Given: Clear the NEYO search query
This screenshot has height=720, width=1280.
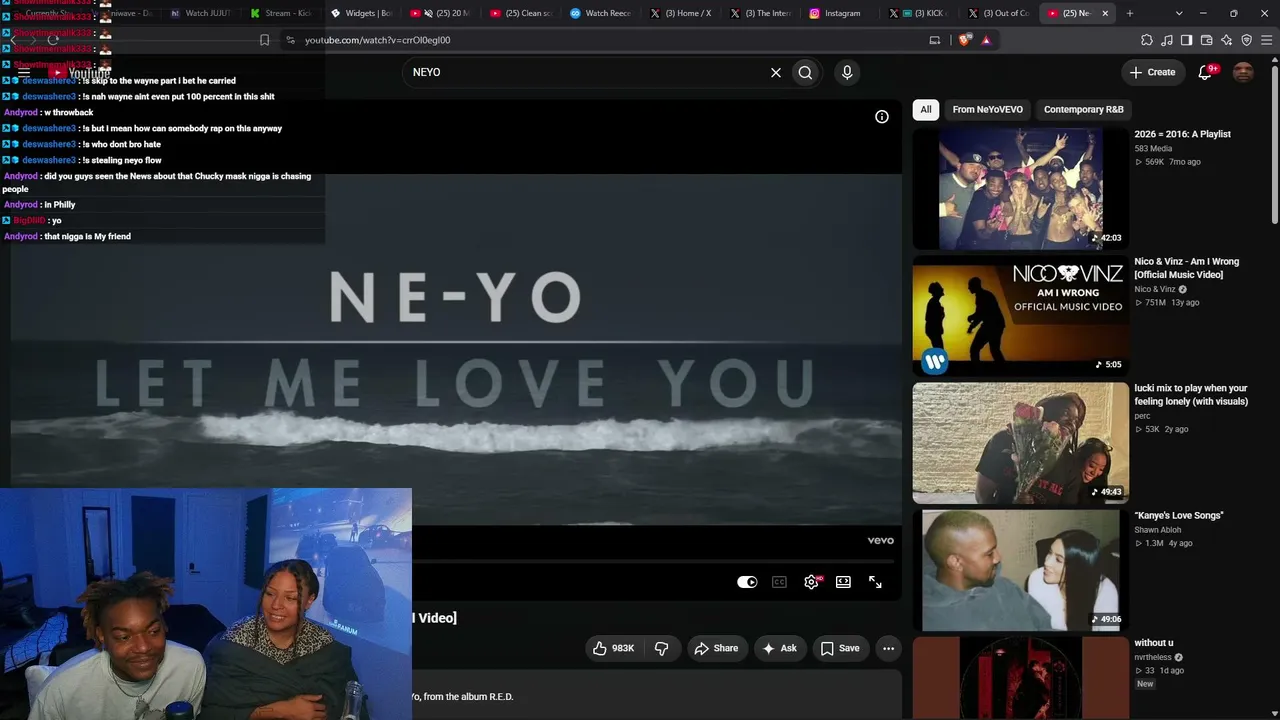Looking at the screenshot, I should point(775,72).
